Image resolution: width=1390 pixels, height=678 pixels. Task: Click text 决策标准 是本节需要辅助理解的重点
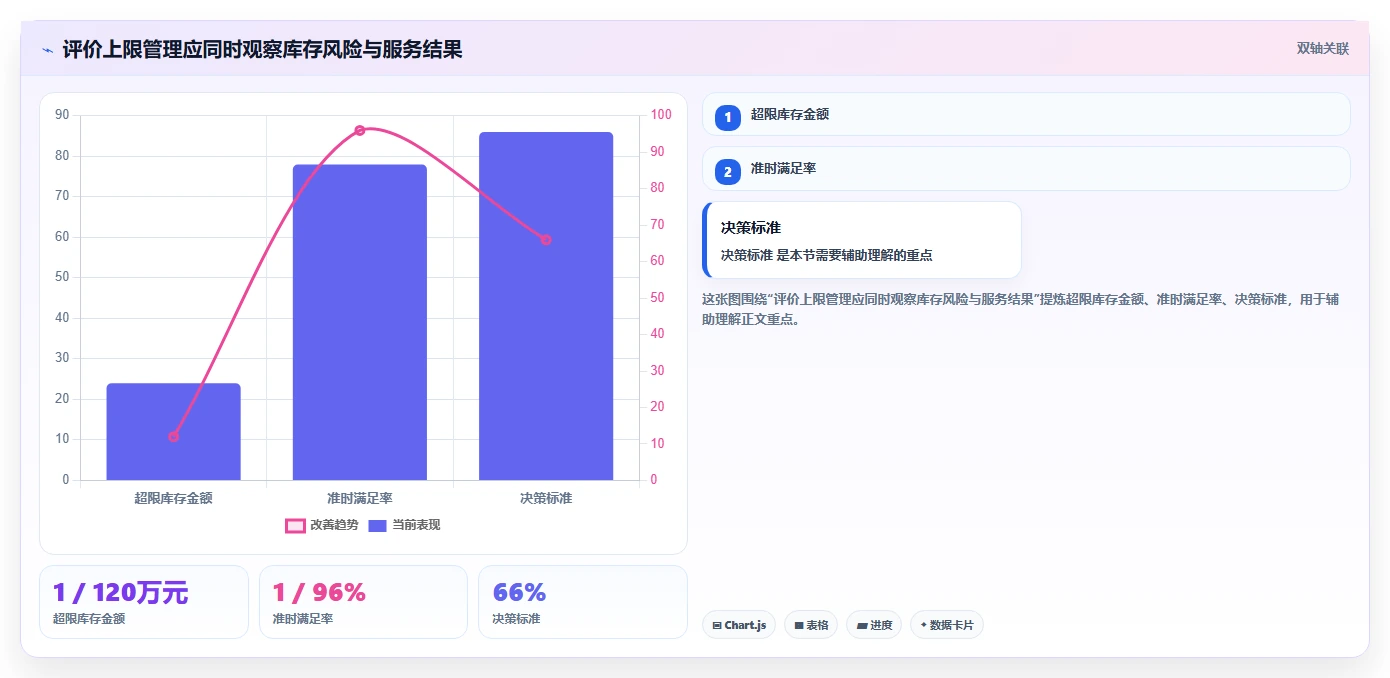click(x=827, y=255)
